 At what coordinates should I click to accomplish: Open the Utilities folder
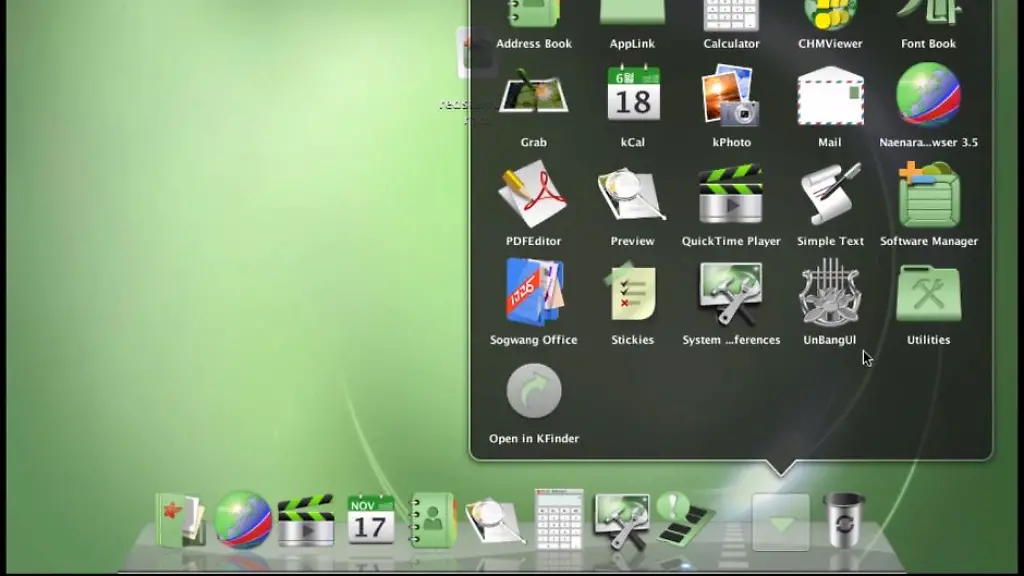928,293
